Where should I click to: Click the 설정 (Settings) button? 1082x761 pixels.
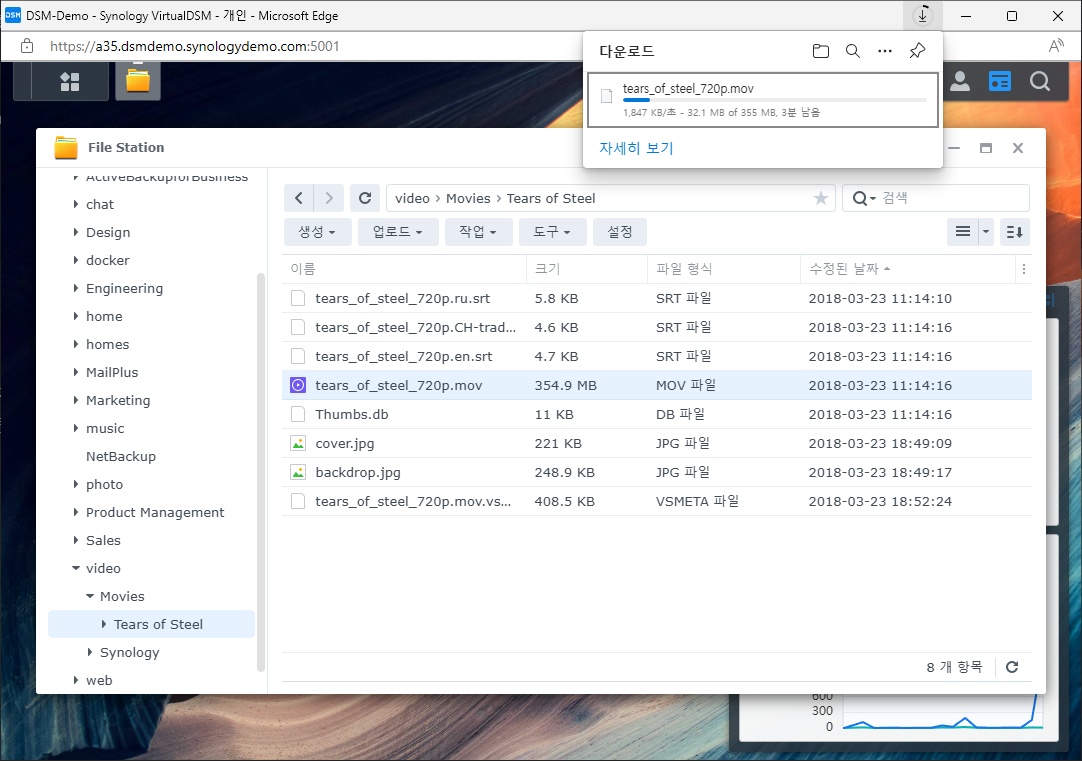point(620,232)
